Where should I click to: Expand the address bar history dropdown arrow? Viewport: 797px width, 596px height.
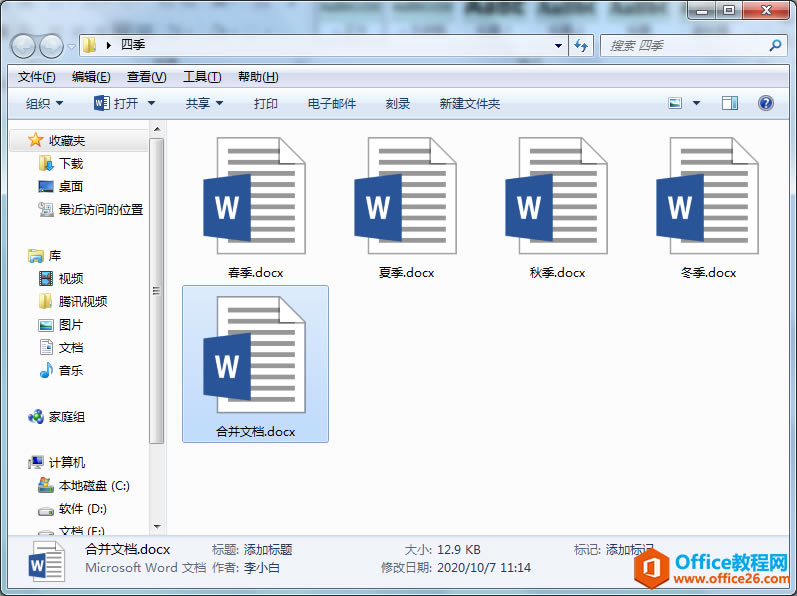tap(558, 46)
